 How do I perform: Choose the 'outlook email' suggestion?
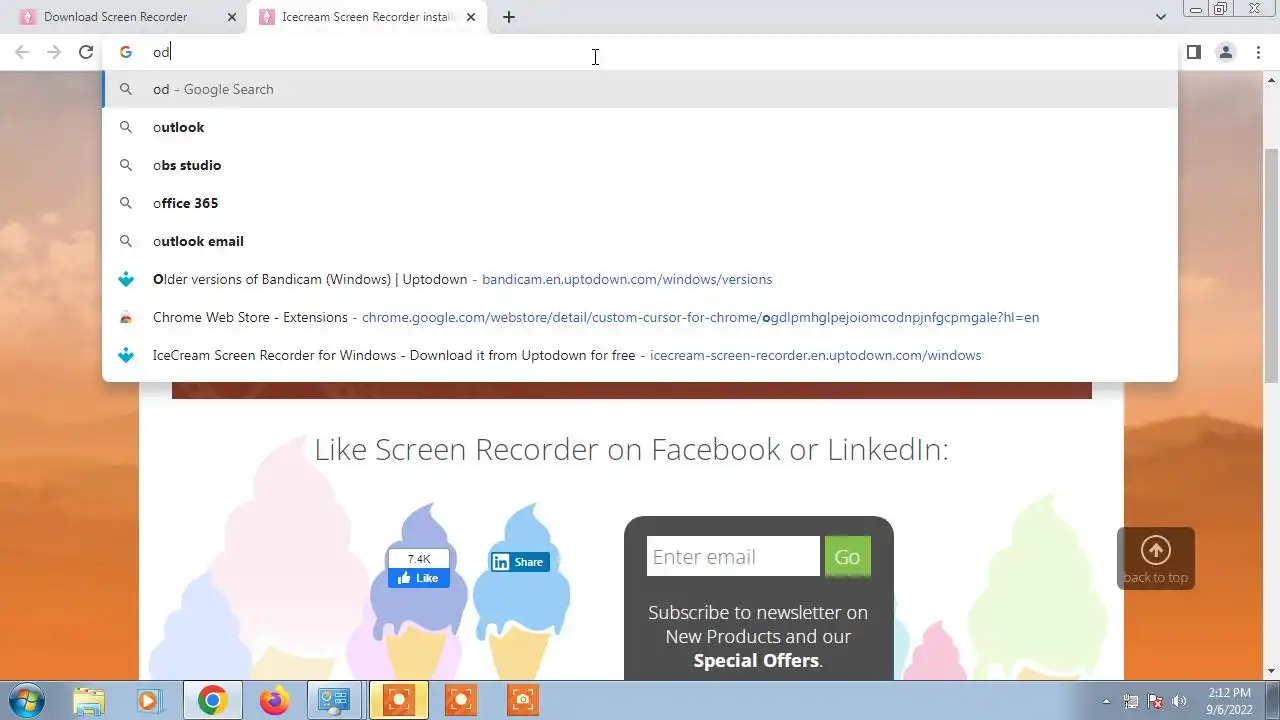(x=640, y=241)
